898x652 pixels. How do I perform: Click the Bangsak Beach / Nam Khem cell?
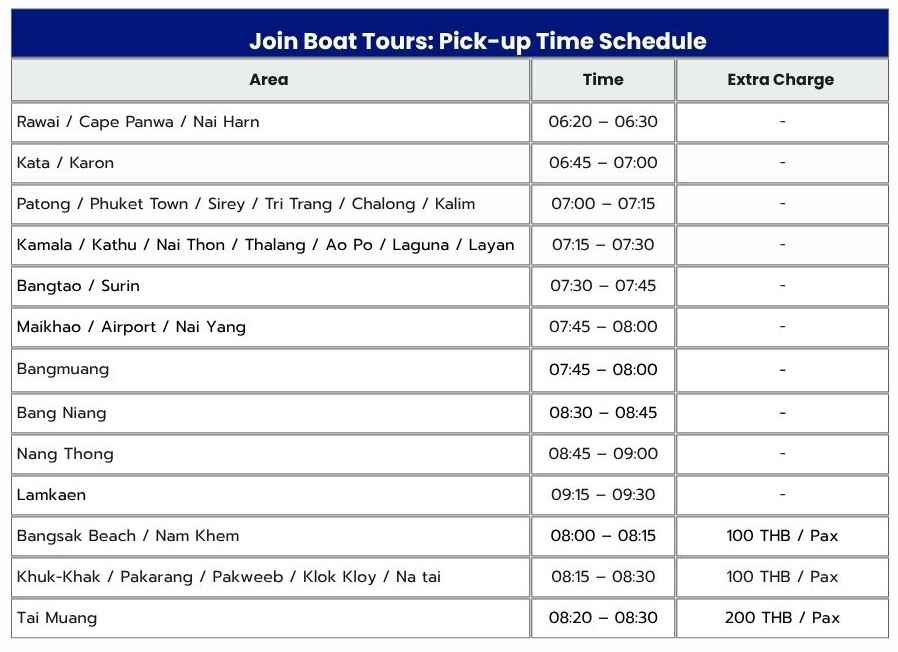point(128,536)
